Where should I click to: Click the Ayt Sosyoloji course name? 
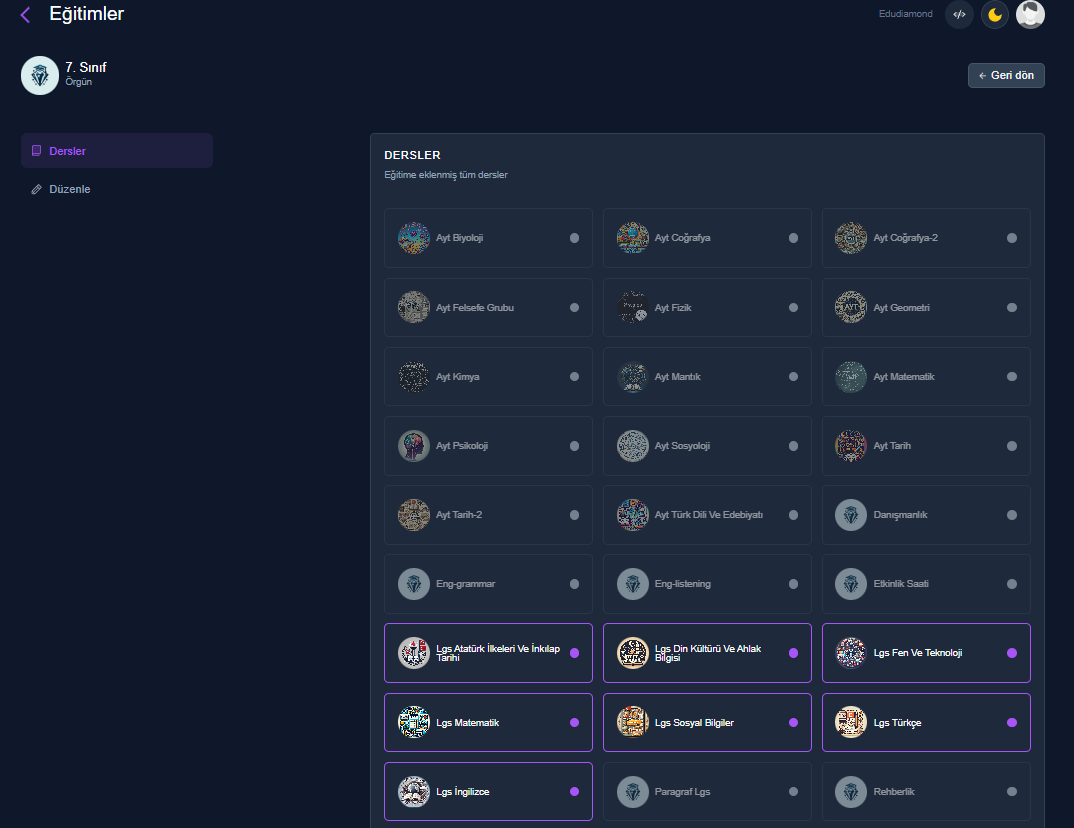(682, 446)
